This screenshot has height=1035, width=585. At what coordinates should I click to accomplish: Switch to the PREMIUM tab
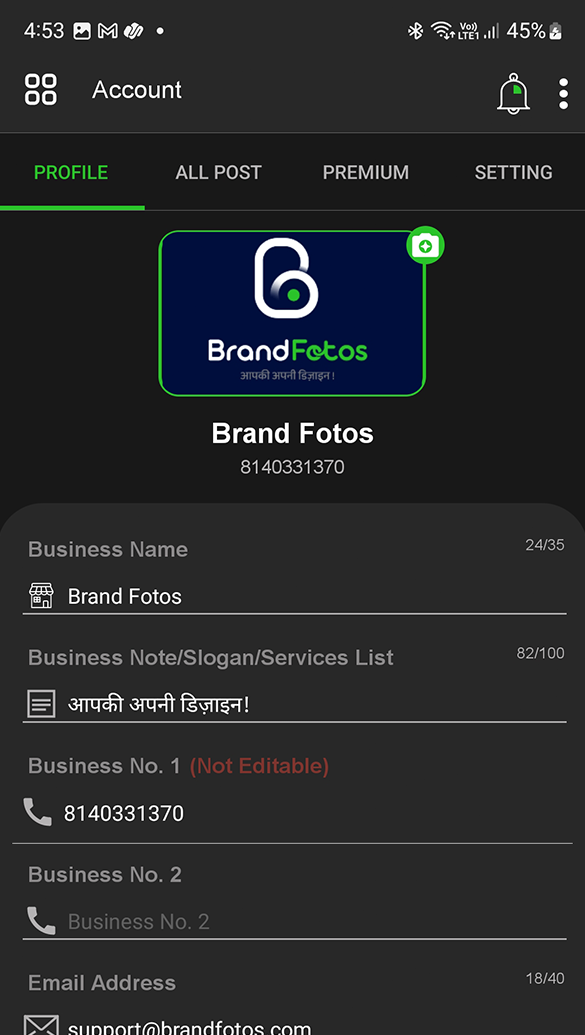[366, 172]
